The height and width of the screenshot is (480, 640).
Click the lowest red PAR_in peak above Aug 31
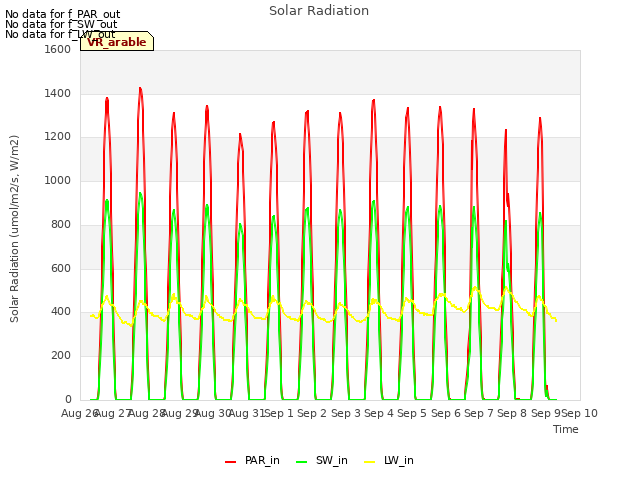click(240, 135)
